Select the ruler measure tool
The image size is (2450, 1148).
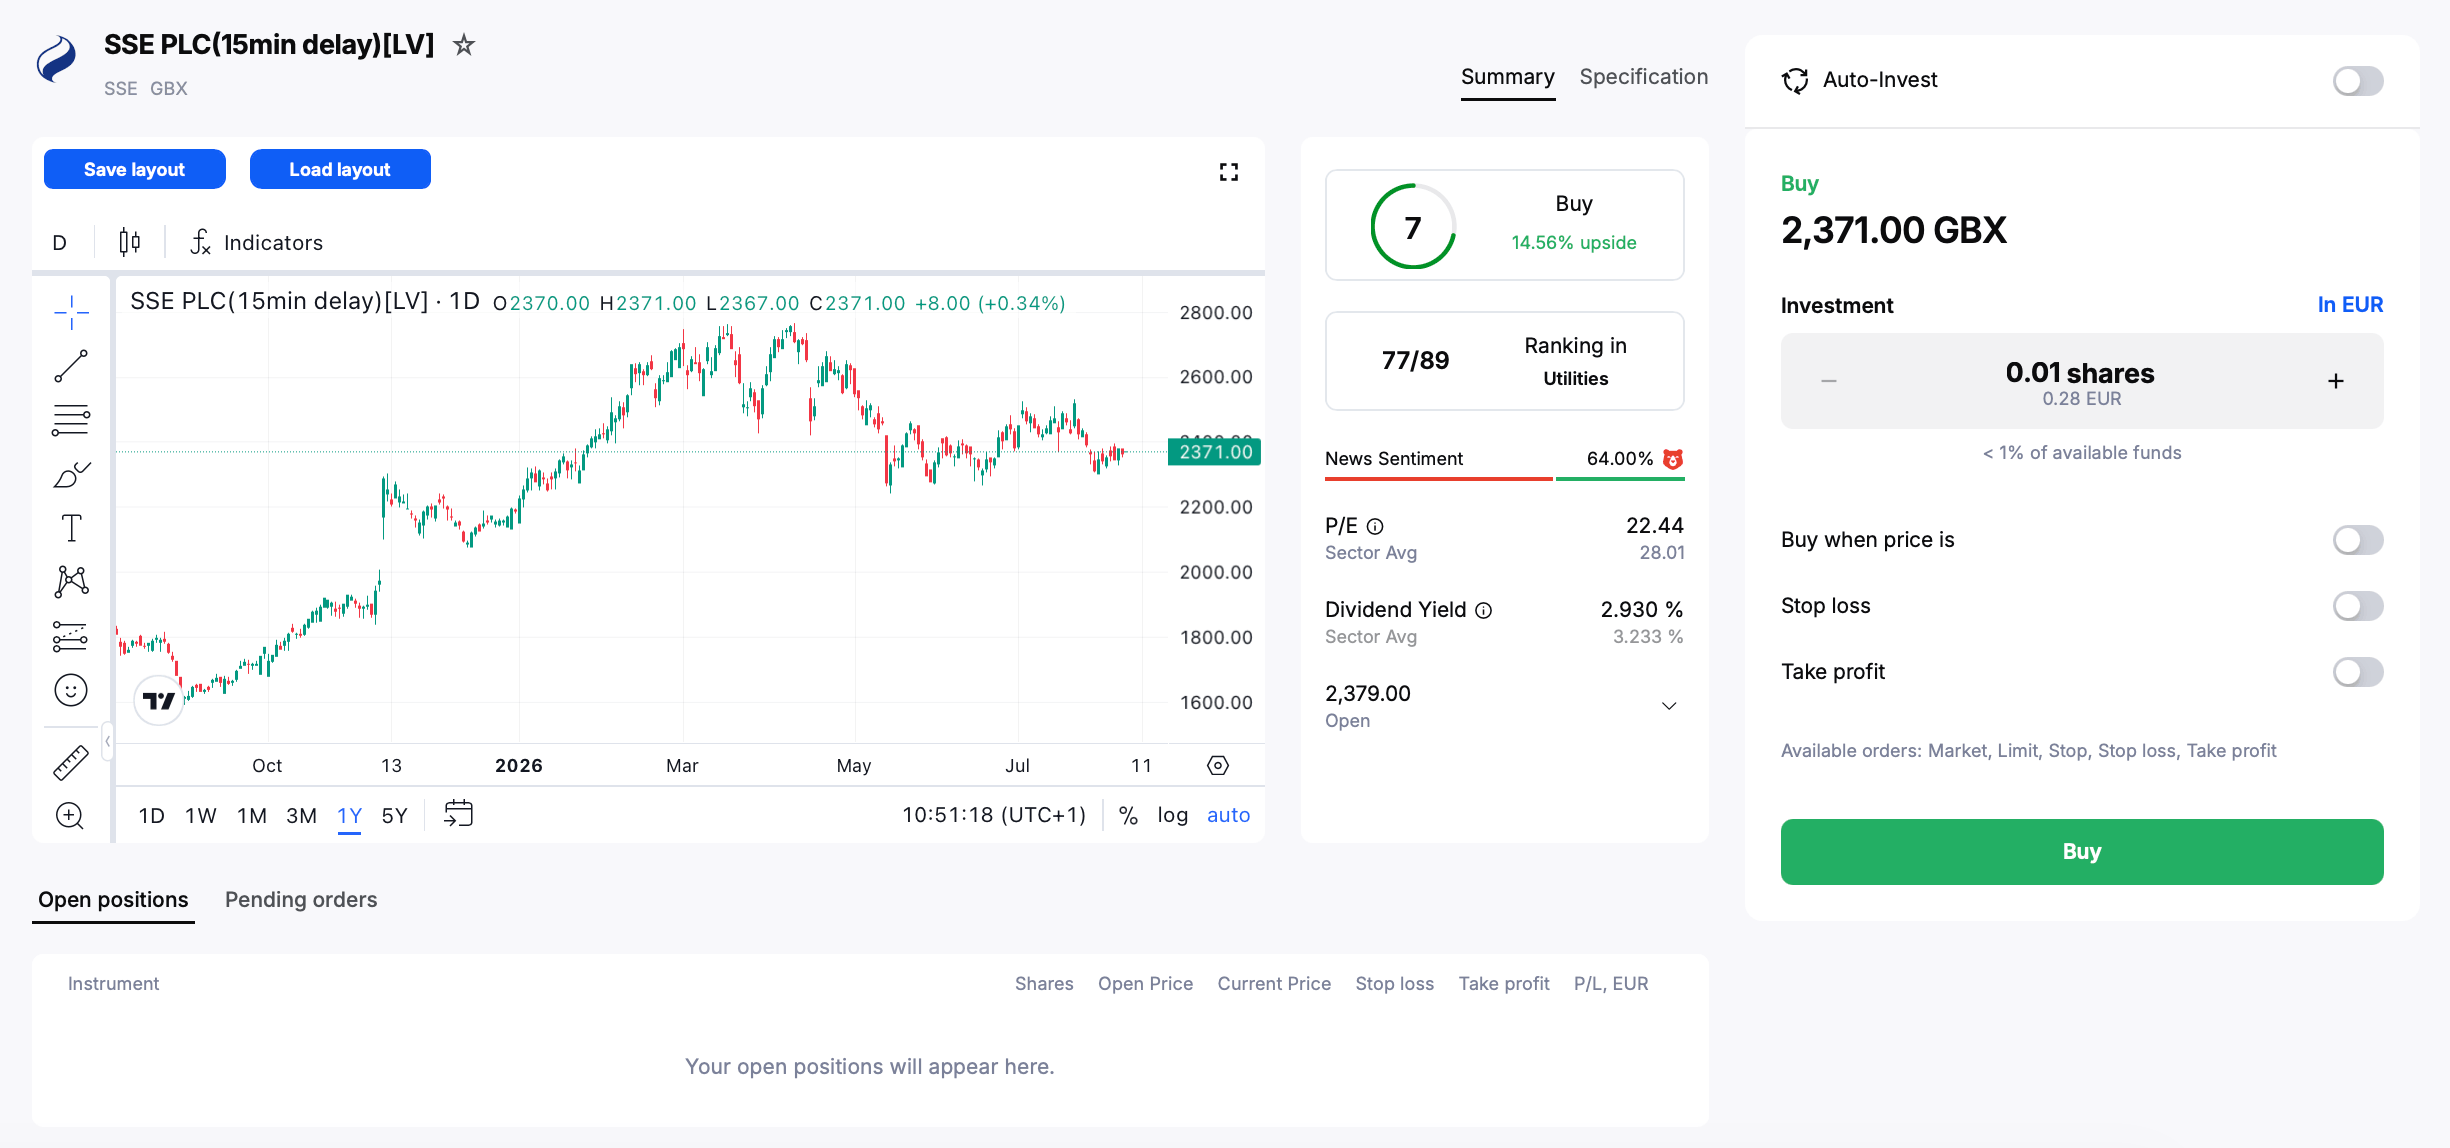[71, 763]
